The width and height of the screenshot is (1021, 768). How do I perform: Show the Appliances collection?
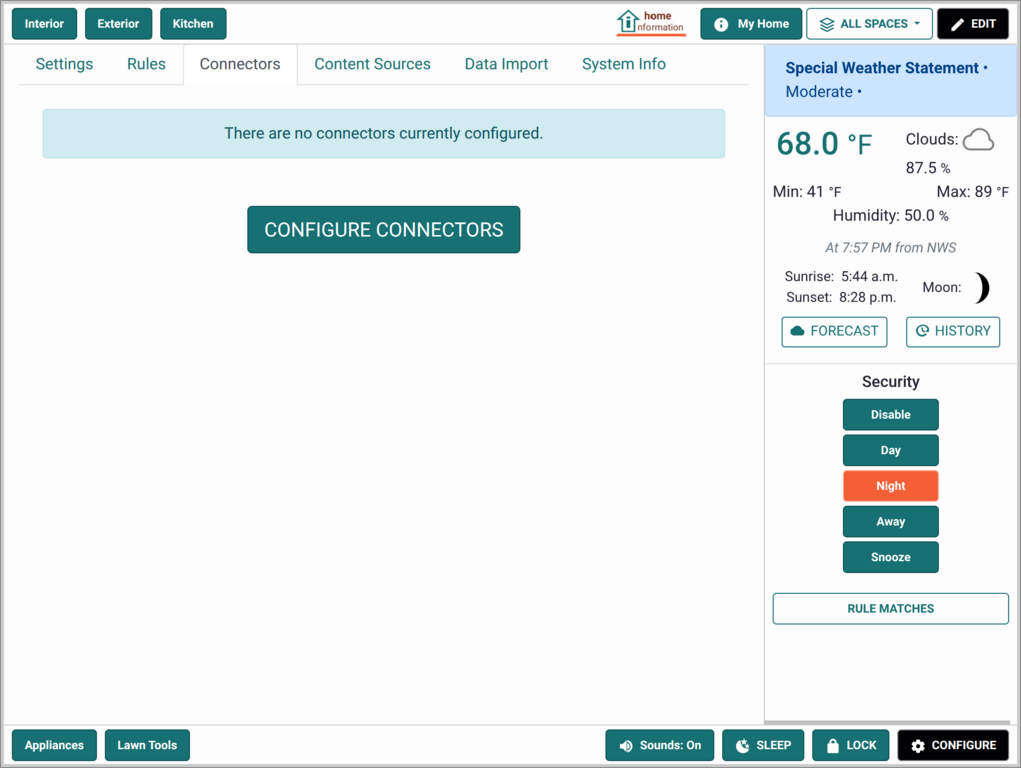click(x=54, y=745)
